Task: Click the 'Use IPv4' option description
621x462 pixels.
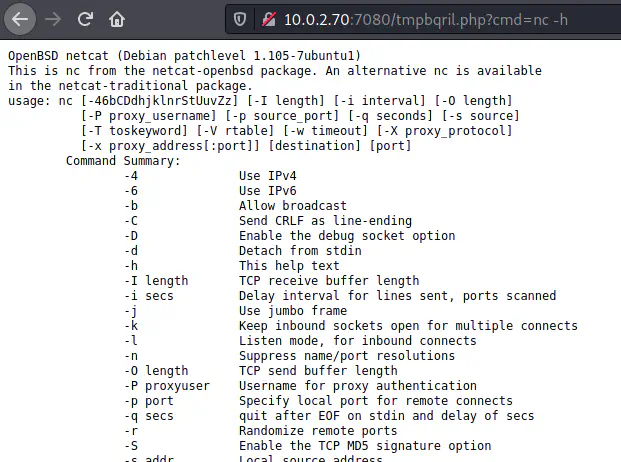Action: tap(267, 175)
